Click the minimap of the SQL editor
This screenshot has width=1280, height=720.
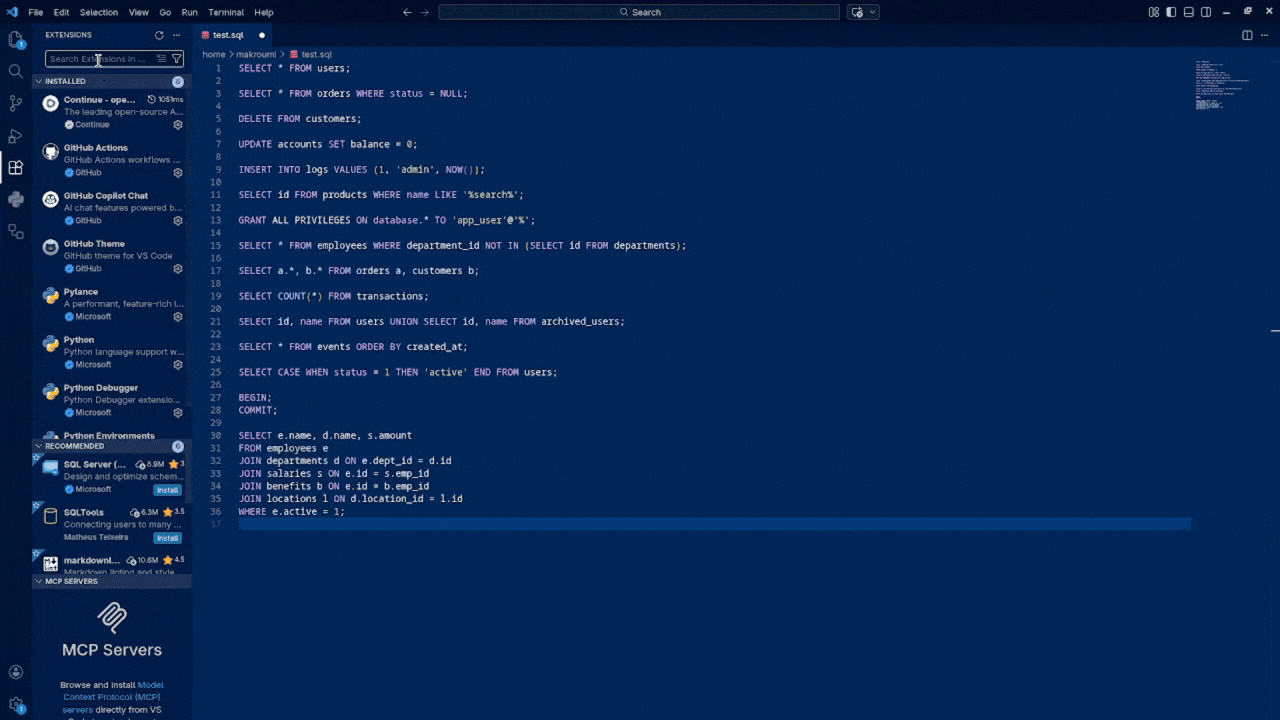[1215, 85]
